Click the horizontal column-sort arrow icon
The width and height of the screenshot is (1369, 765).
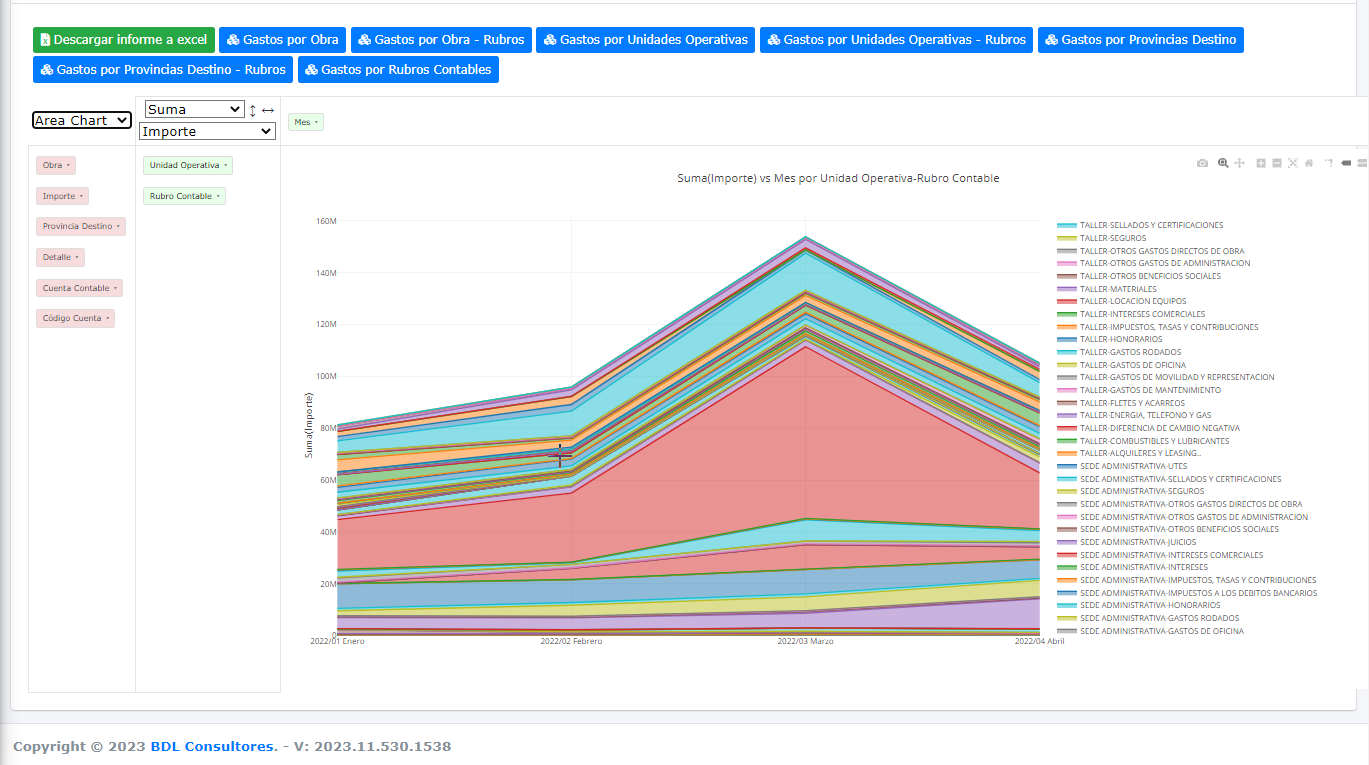point(268,110)
